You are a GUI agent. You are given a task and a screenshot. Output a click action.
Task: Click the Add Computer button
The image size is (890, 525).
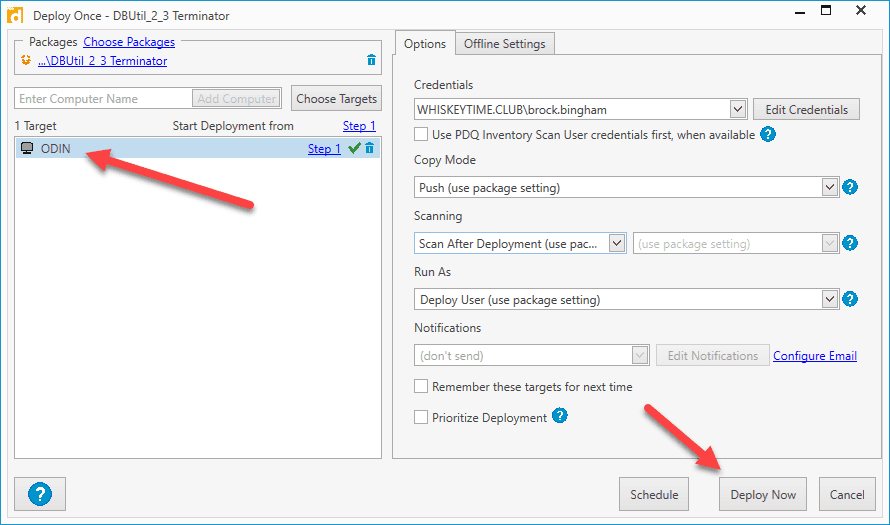click(x=237, y=99)
